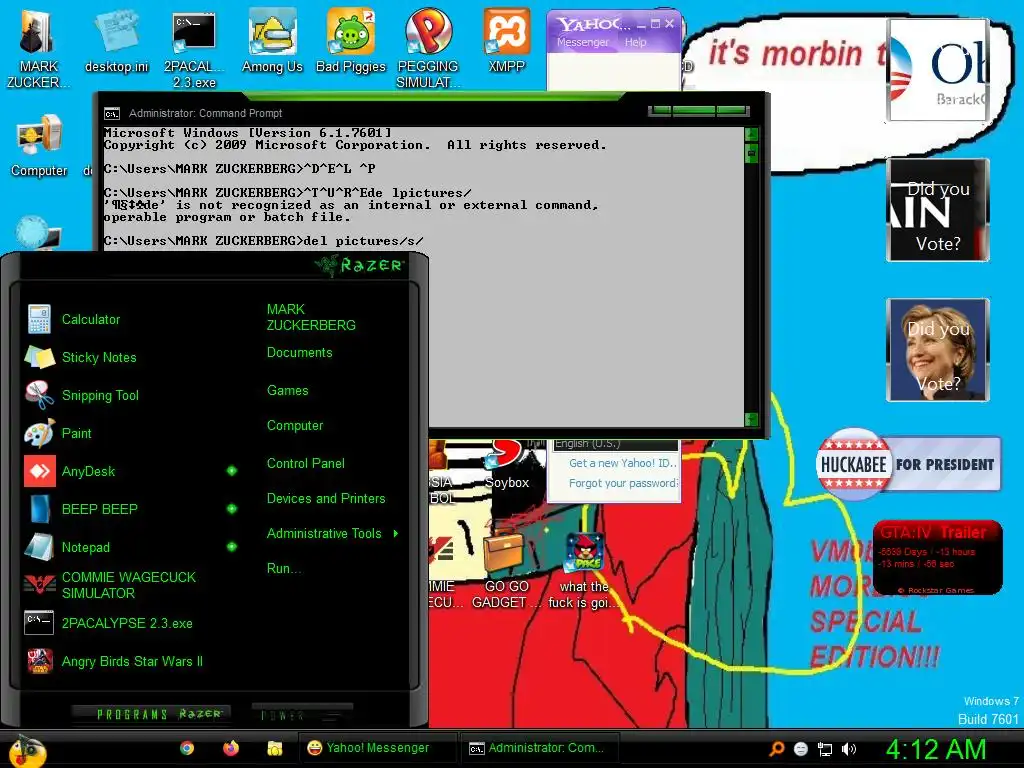The width and height of the screenshot is (1024, 768).
Task: Click the Hillary 'Did you Vote?' gadget
Action: [x=938, y=350]
